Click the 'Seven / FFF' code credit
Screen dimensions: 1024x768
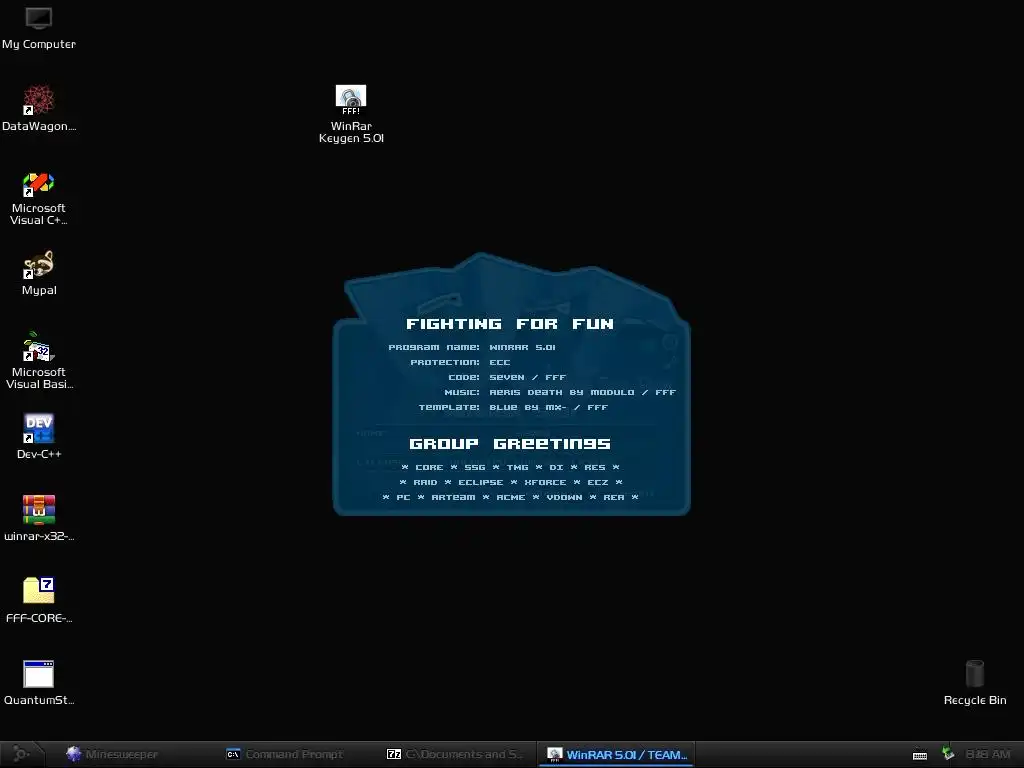[528, 377]
